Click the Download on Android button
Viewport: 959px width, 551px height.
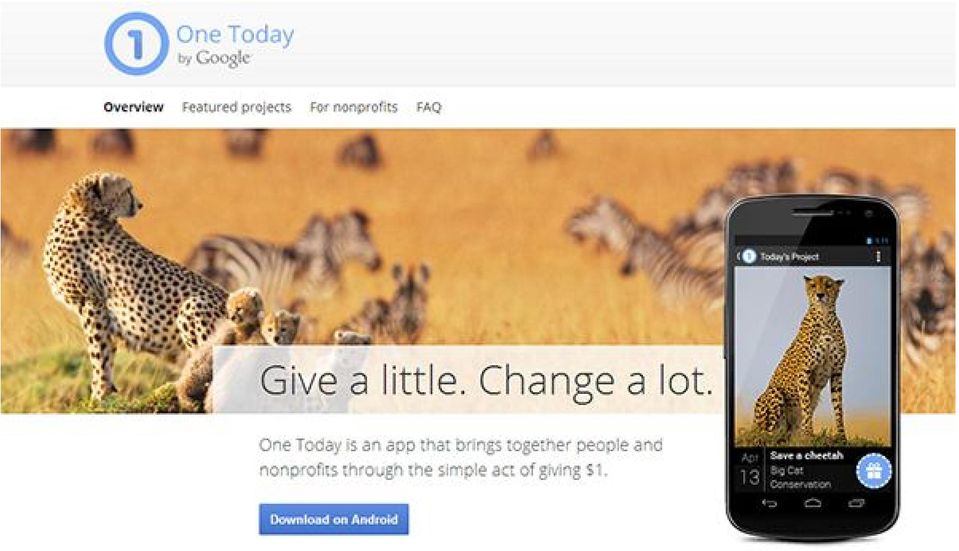pos(333,519)
